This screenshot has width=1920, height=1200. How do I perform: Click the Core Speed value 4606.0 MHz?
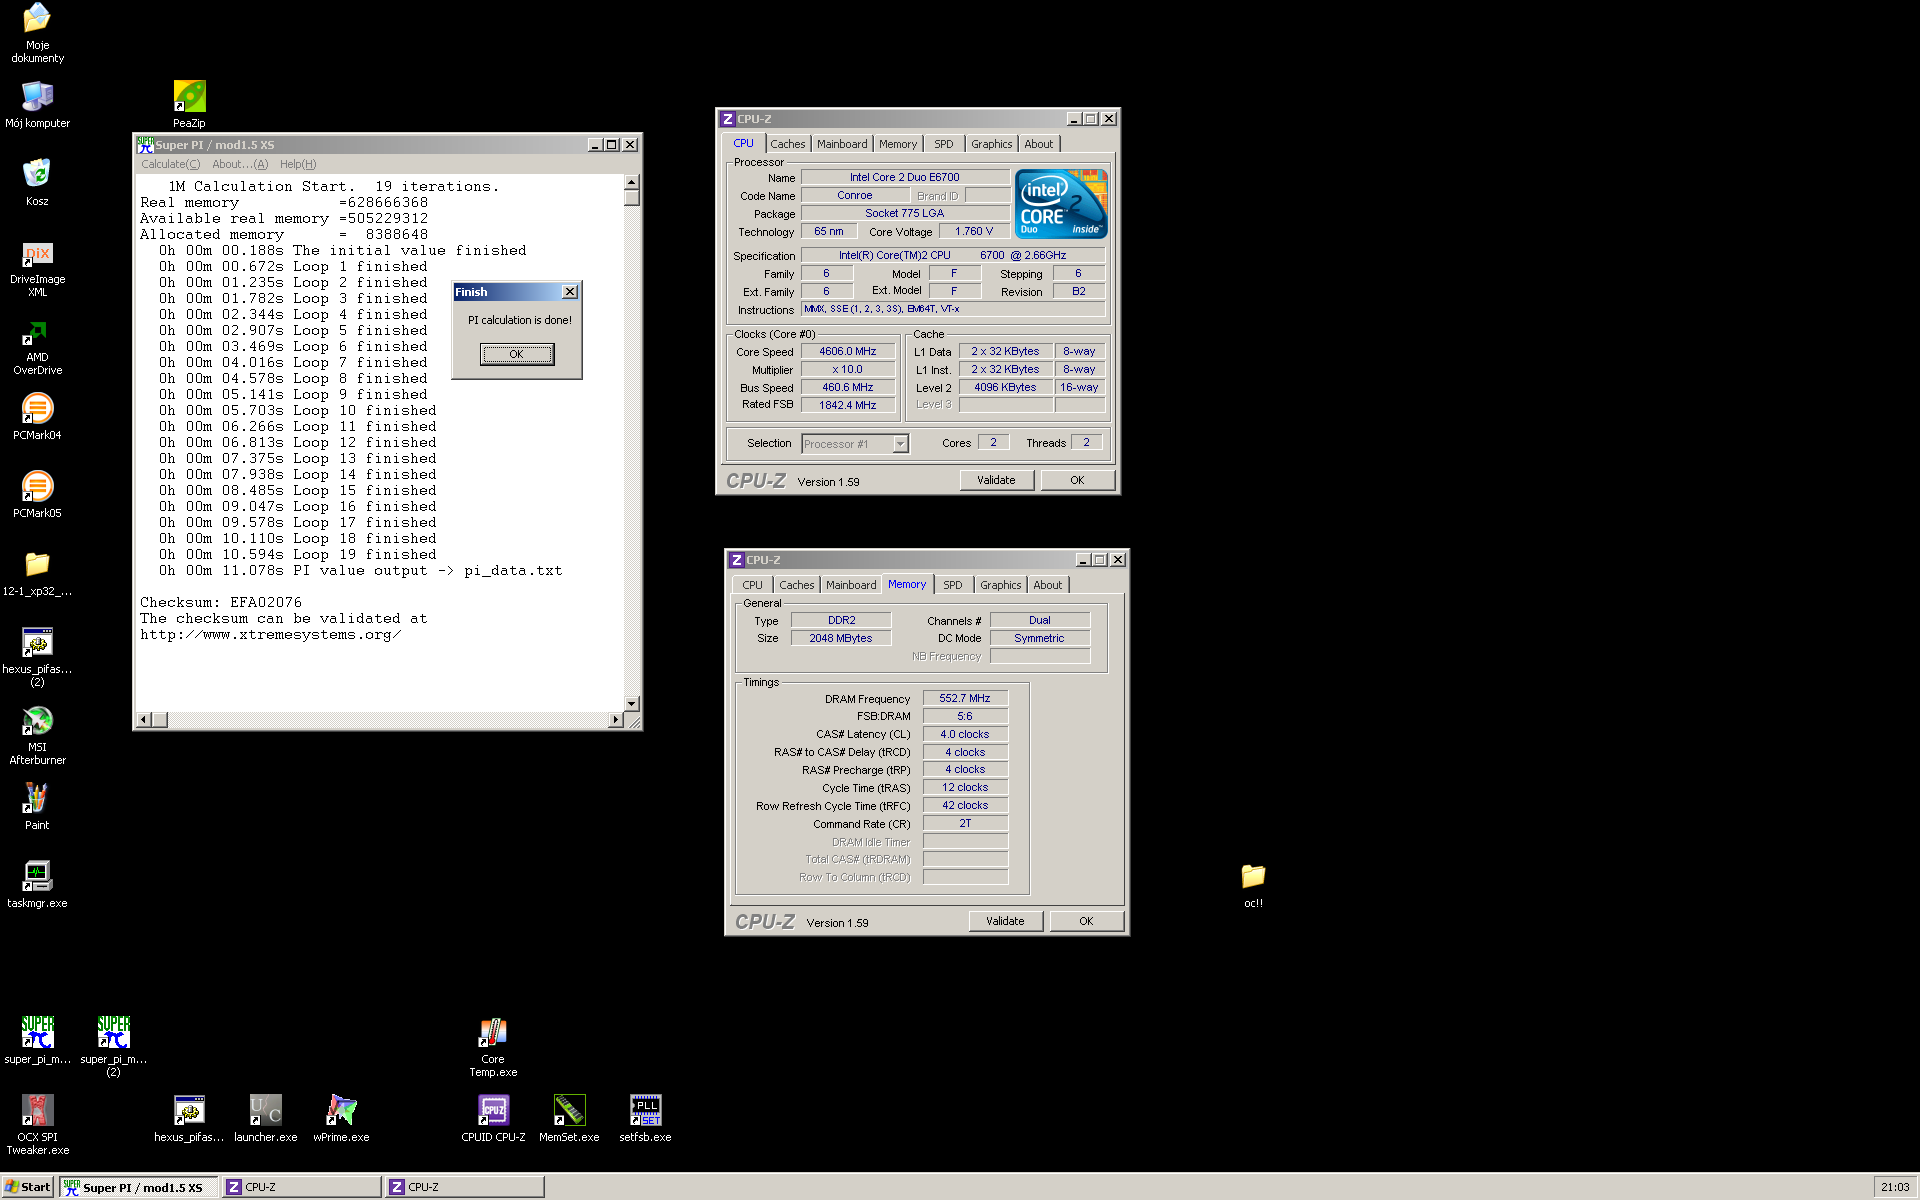tap(848, 351)
